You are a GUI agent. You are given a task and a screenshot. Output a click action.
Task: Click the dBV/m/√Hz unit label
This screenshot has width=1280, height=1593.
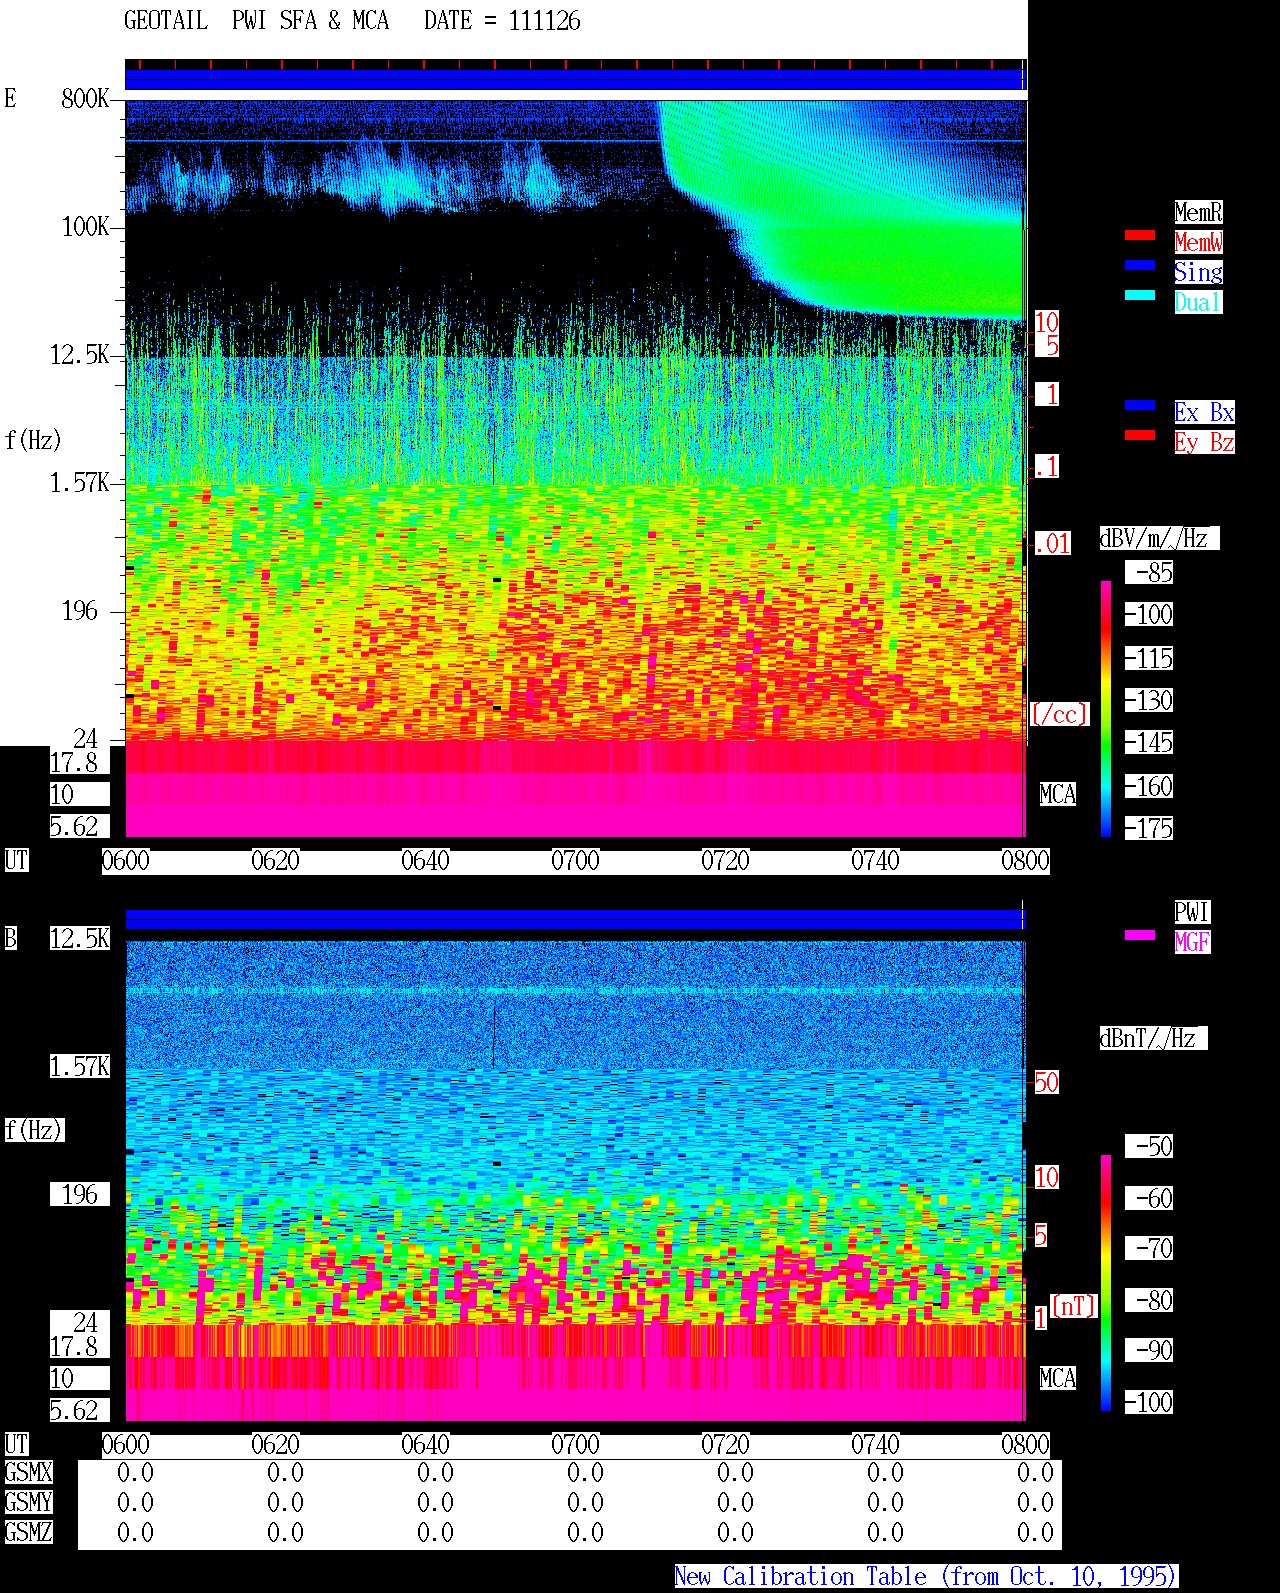click(1159, 538)
